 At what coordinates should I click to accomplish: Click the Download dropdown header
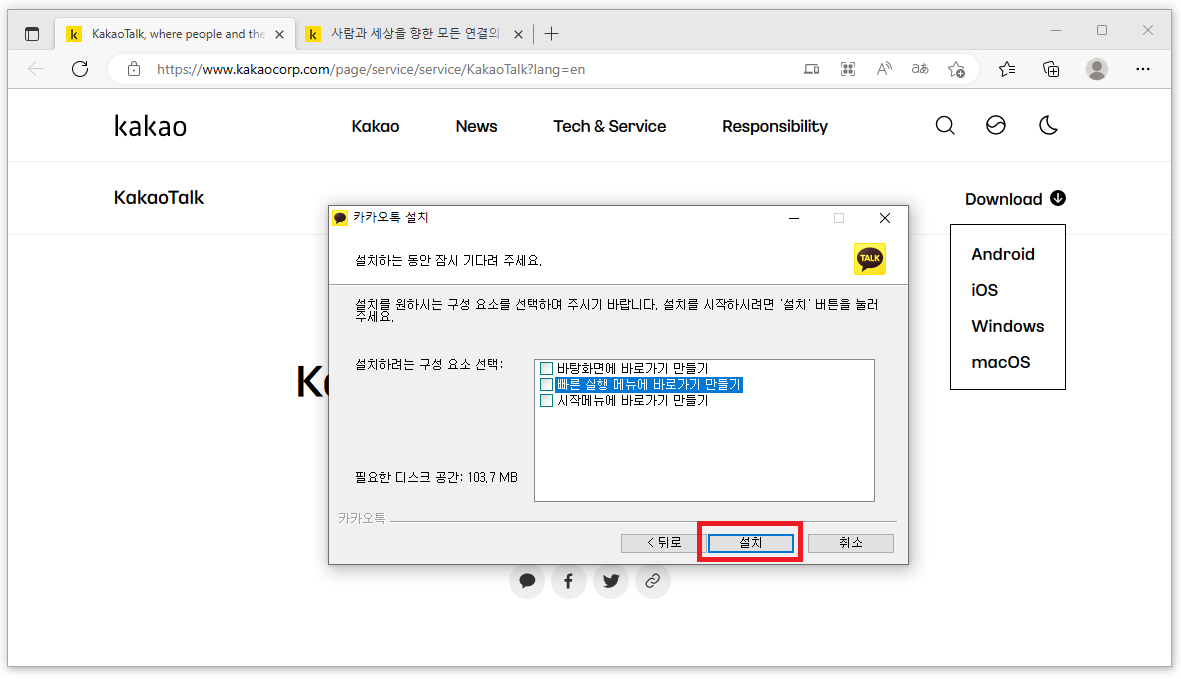point(1015,199)
